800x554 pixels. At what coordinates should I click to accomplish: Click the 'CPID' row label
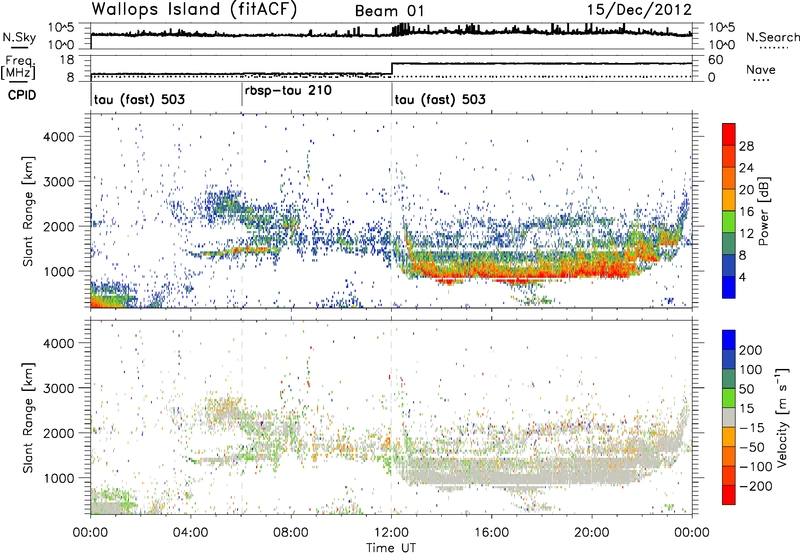(21, 95)
